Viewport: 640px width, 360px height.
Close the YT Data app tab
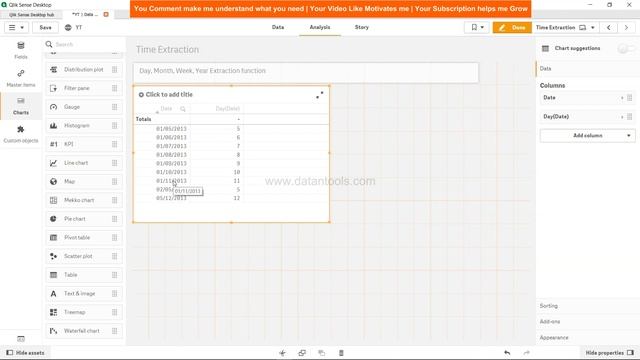106,14
